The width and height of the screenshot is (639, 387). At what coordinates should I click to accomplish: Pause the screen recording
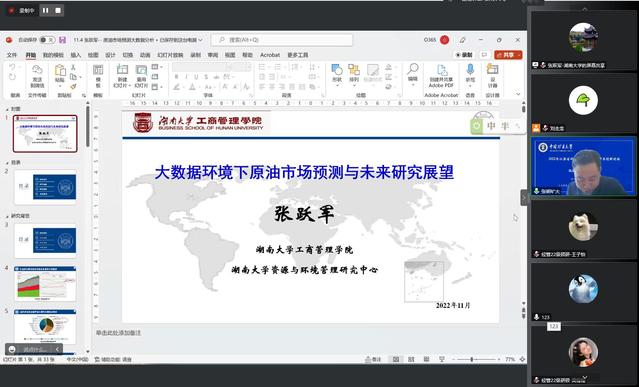(x=45, y=10)
